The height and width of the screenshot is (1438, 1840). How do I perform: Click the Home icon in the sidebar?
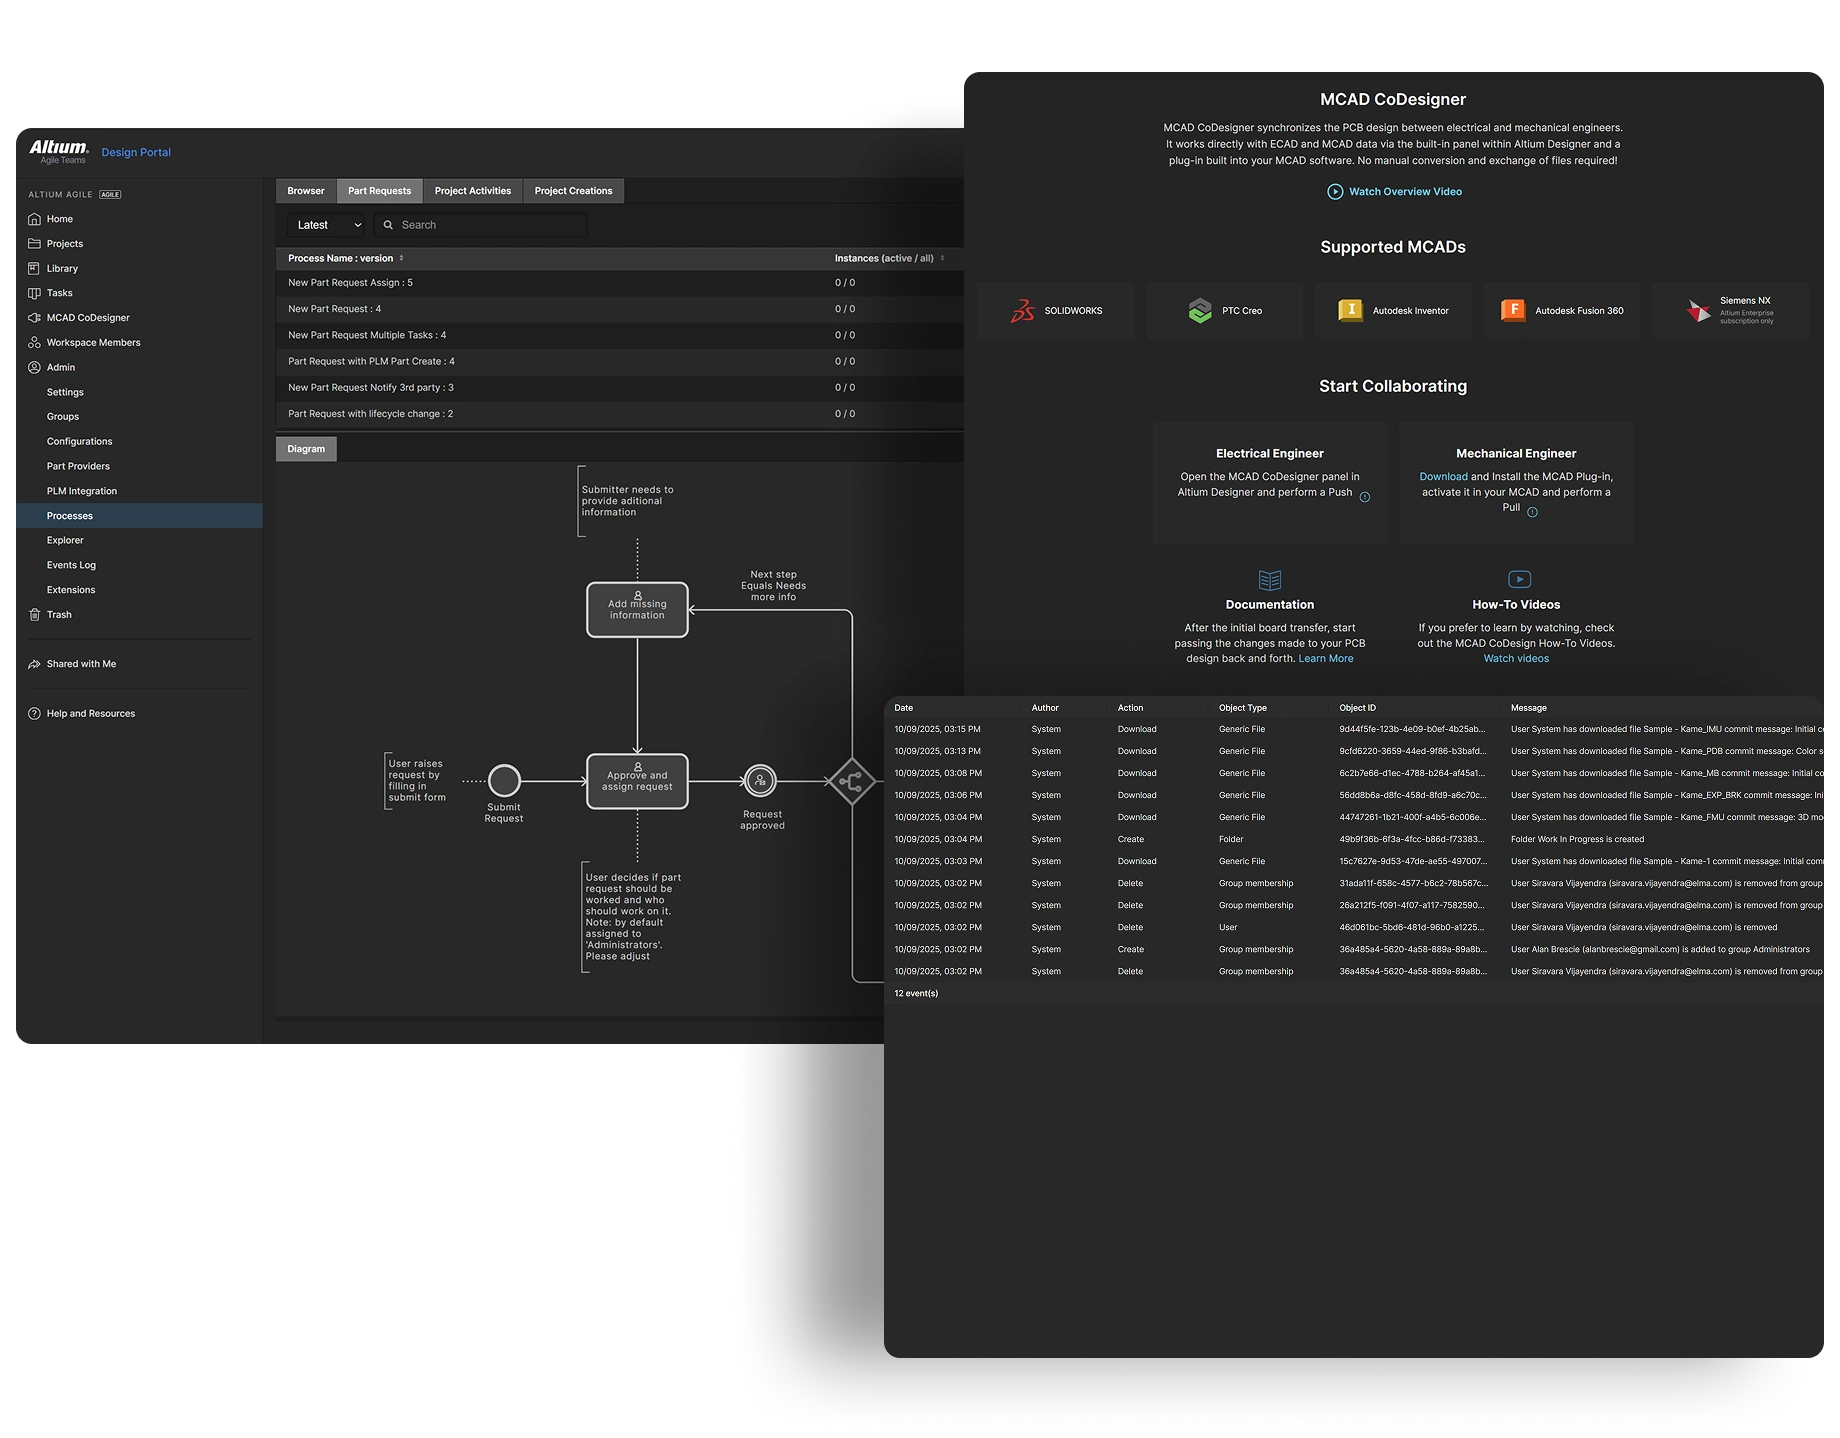(34, 219)
